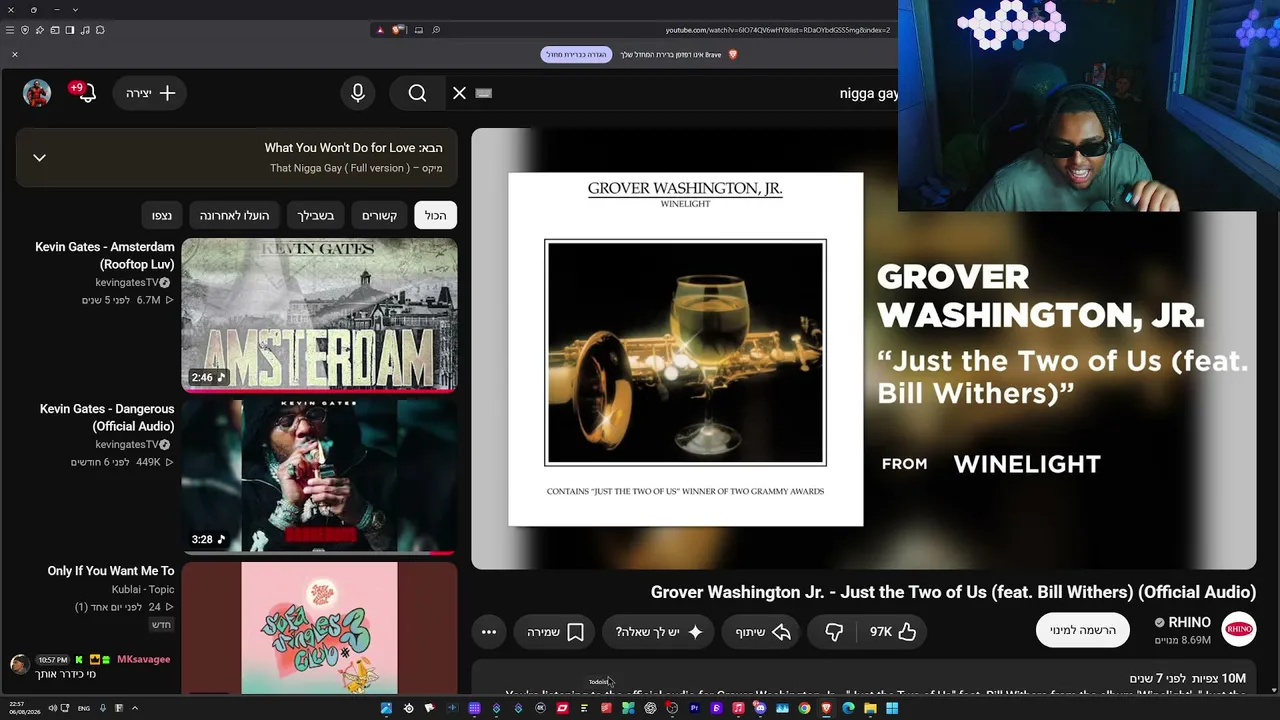This screenshot has height=720, width=1280.
Task: Click the What You Won't Do for Love next-up title
Action: pyautogui.click(x=340, y=148)
